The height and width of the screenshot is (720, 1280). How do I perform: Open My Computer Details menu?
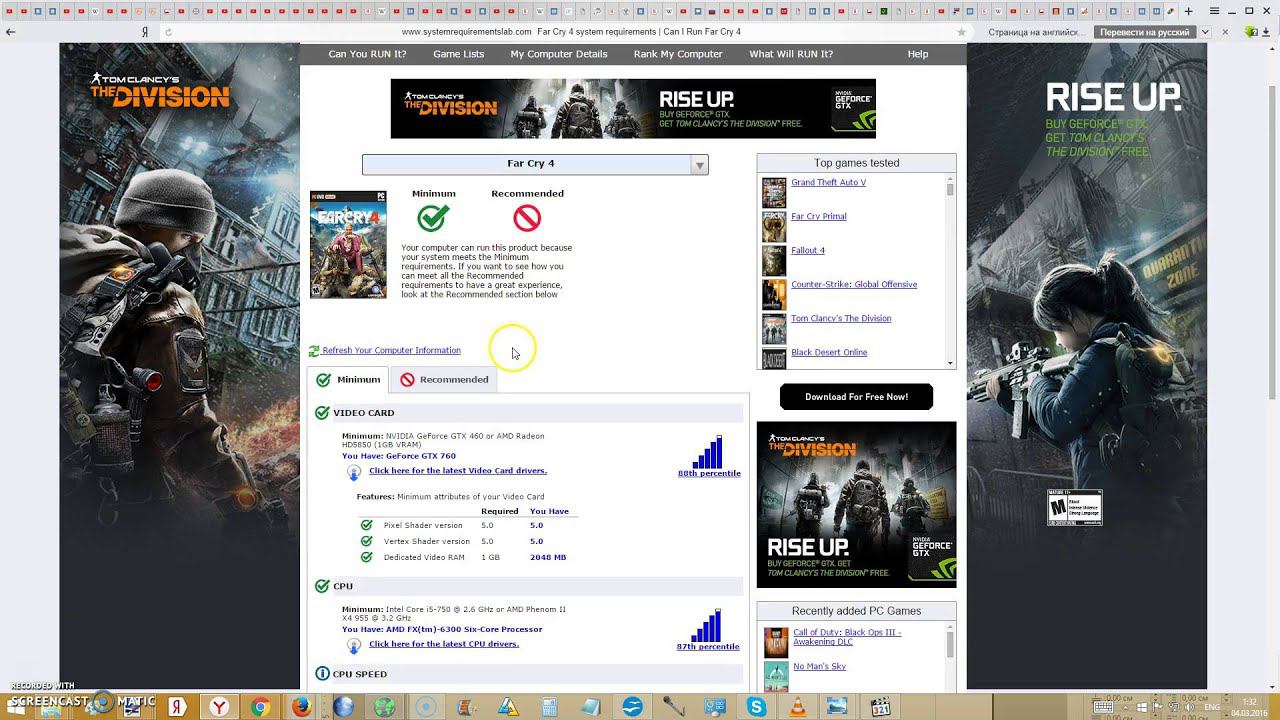(559, 54)
